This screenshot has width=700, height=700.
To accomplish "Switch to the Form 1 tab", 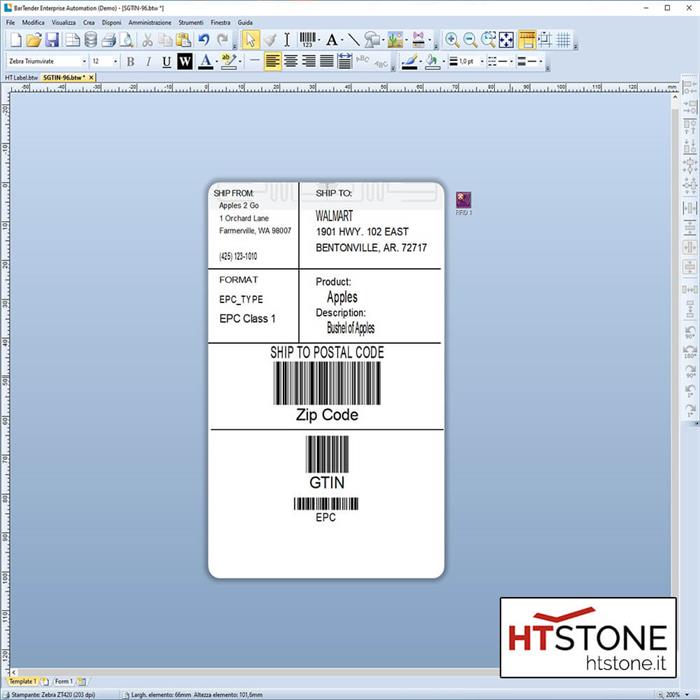I will tap(63, 681).
